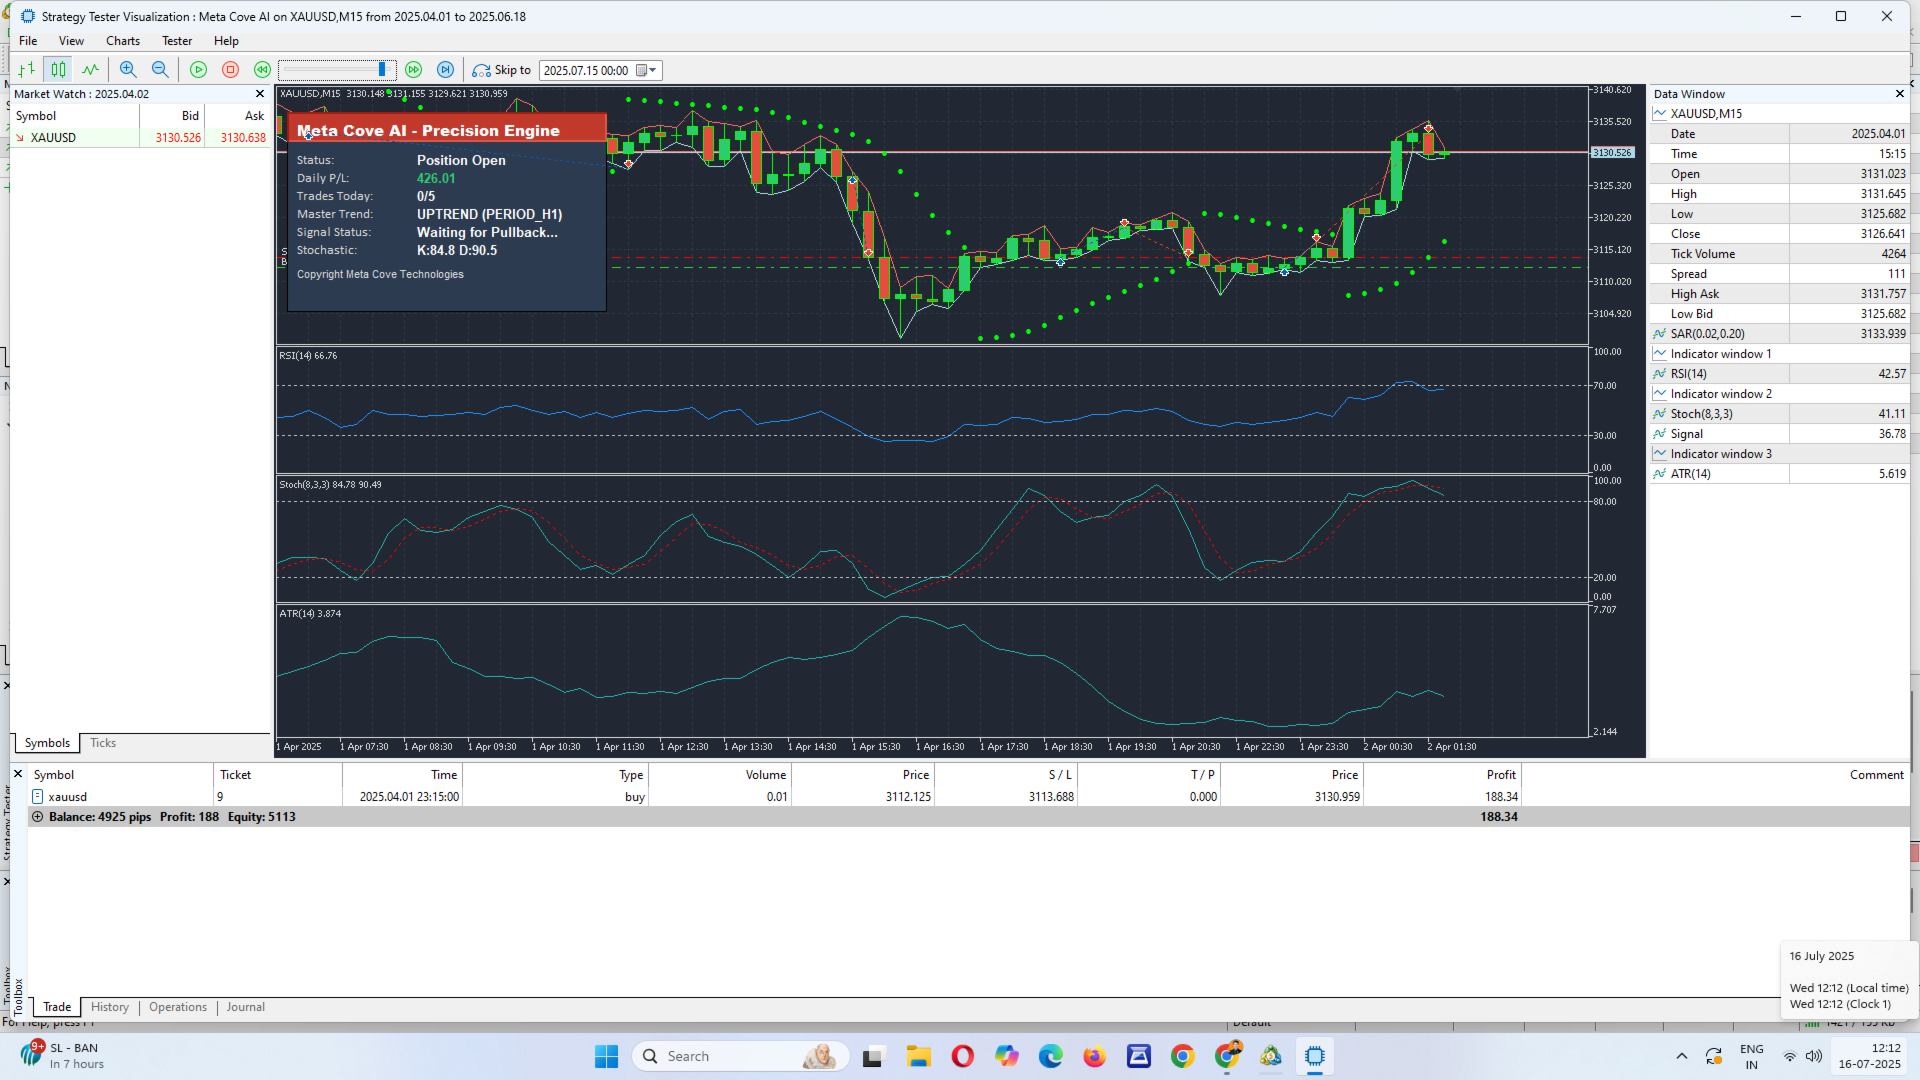This screenshot has height=1080, width=1920.
Task: Open the Tester menu
Action: point(177,41)
